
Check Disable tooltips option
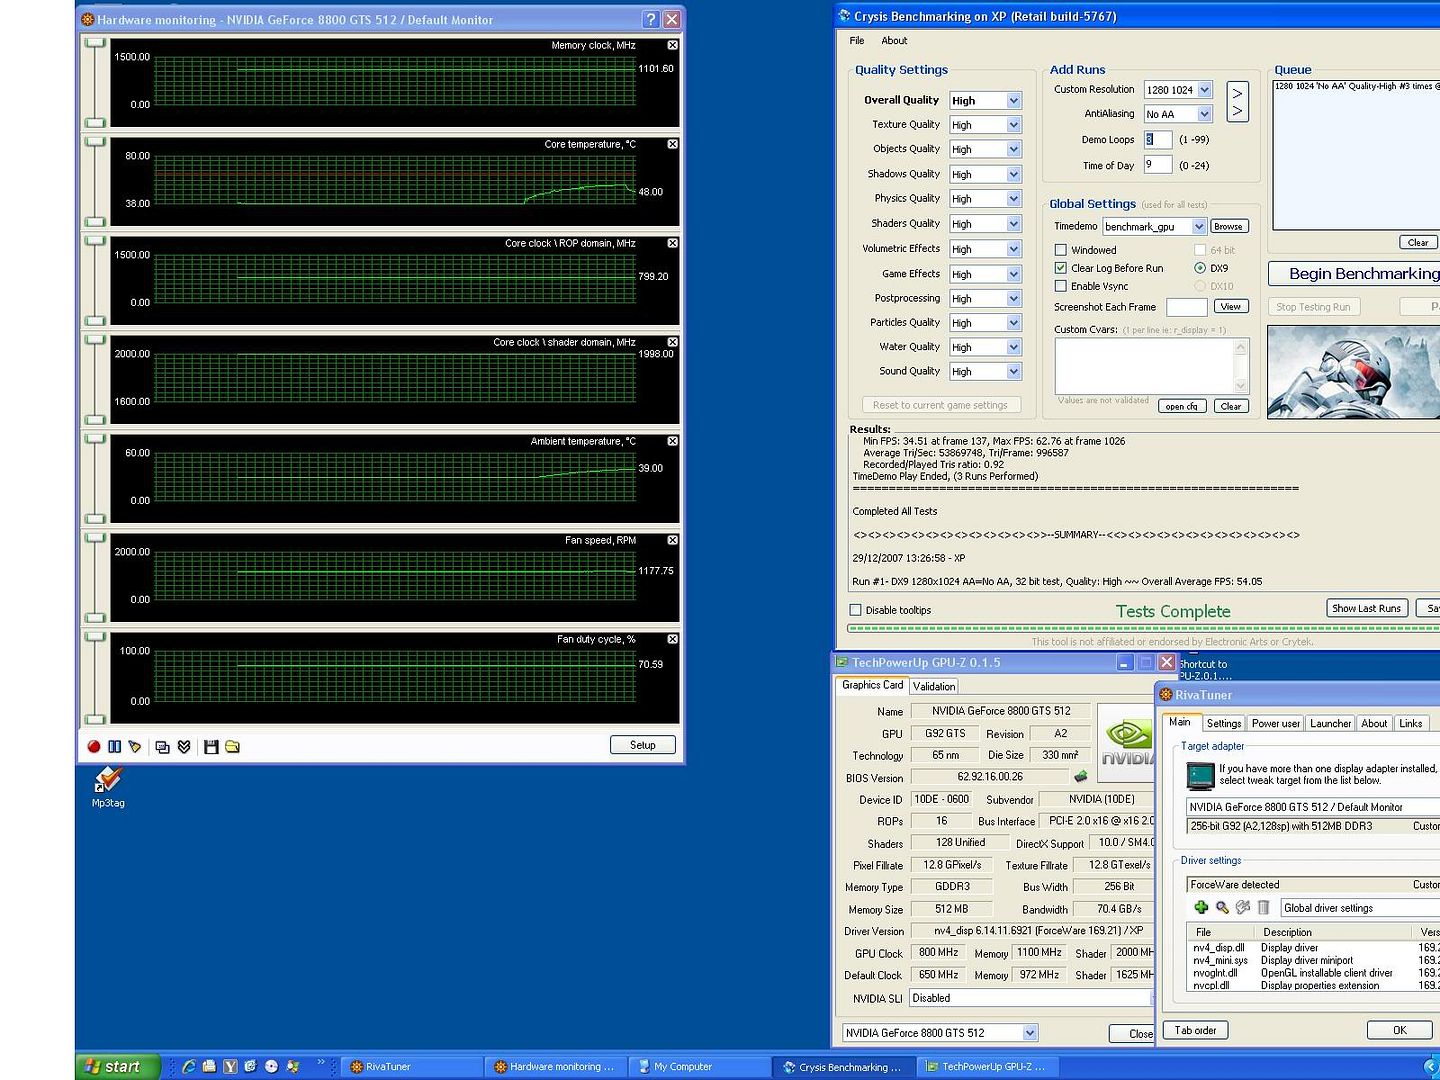pyautogui.click(x=855, y=610)
